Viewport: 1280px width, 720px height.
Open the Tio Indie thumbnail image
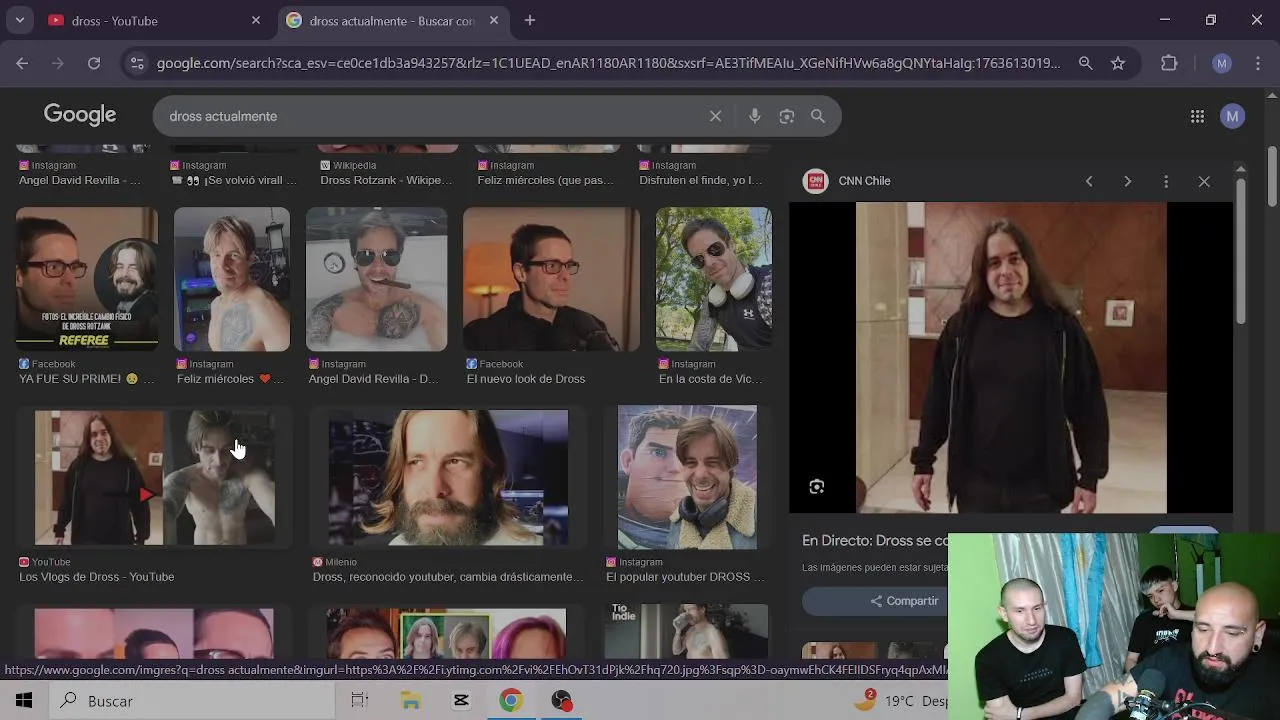pyautogui.click(x=687, y=631)
